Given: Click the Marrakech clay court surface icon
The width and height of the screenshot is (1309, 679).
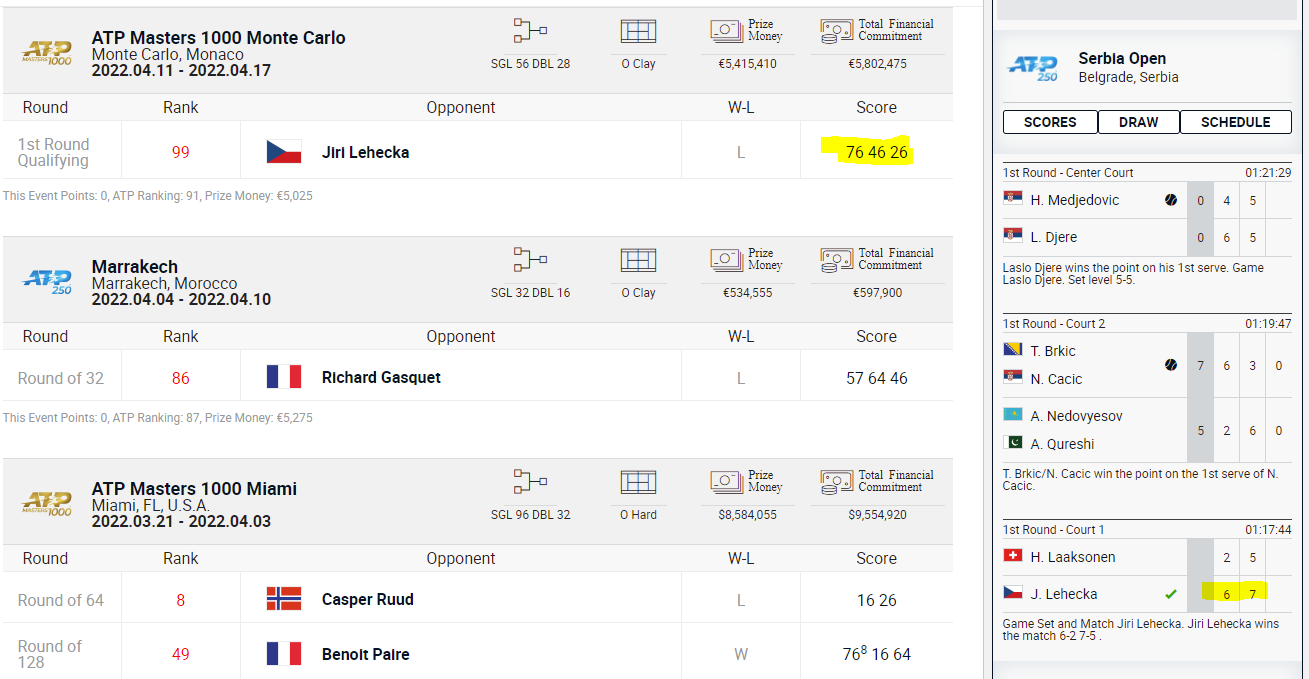Looking at the screenshot, I should coord(638,261).
